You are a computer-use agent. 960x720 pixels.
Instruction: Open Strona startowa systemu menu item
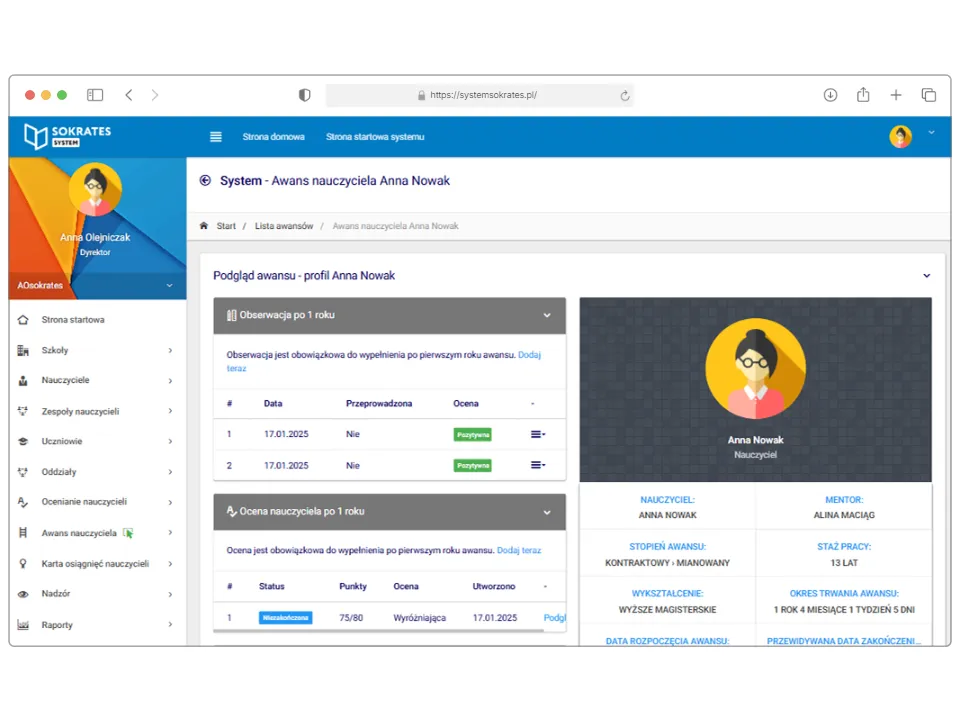pyautogui.click(x=375, y=137)
